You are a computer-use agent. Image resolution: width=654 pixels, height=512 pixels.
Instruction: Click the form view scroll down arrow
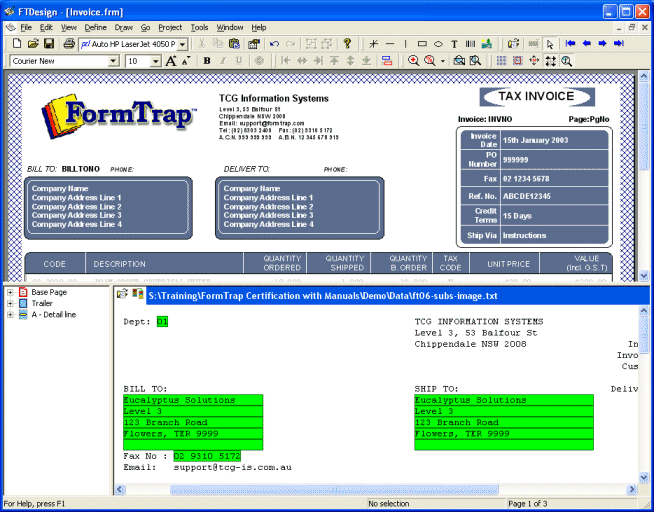point(643,276)
